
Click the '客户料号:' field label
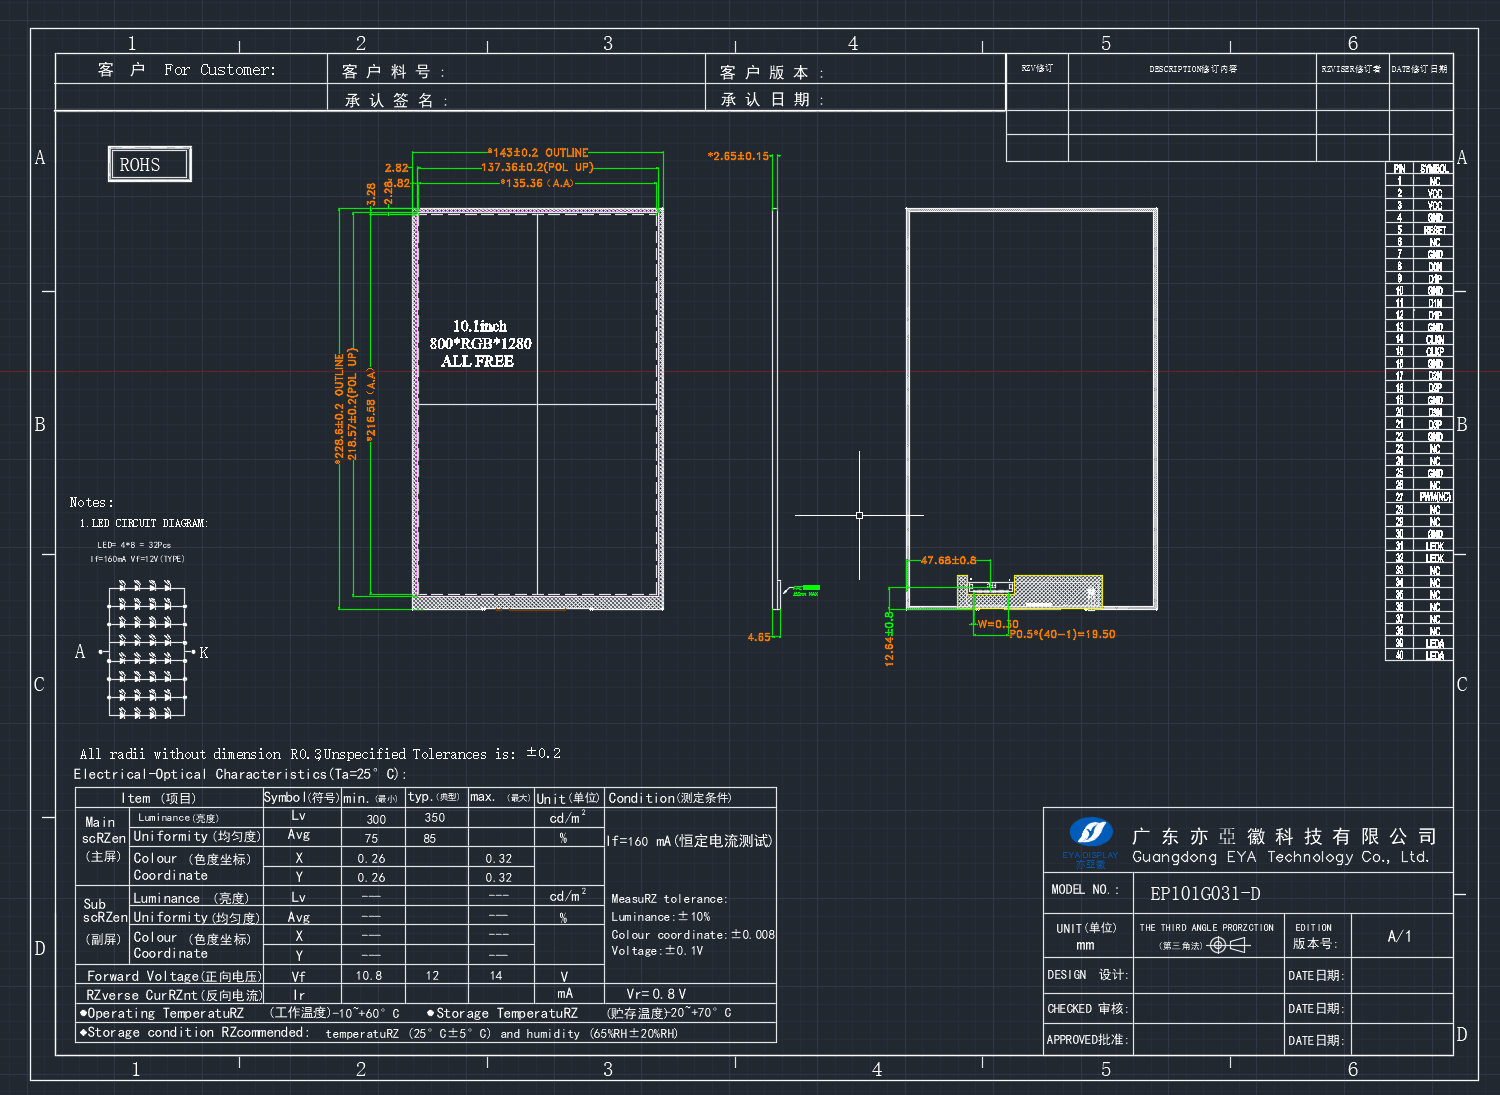[x=393, y=72]
